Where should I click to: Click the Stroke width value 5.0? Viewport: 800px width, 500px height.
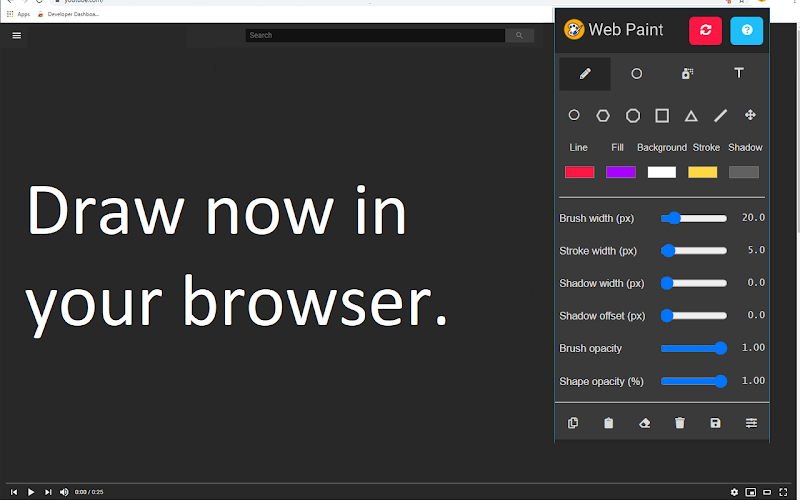tap(756, 250)
